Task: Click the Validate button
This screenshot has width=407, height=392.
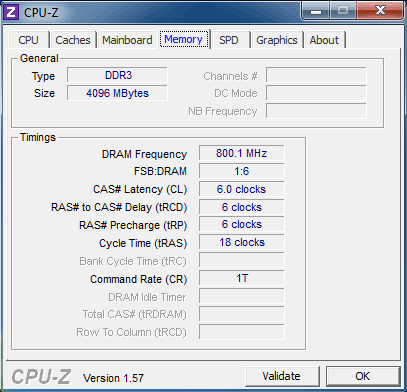Action: pyautogui.click(x=282, y=376)
